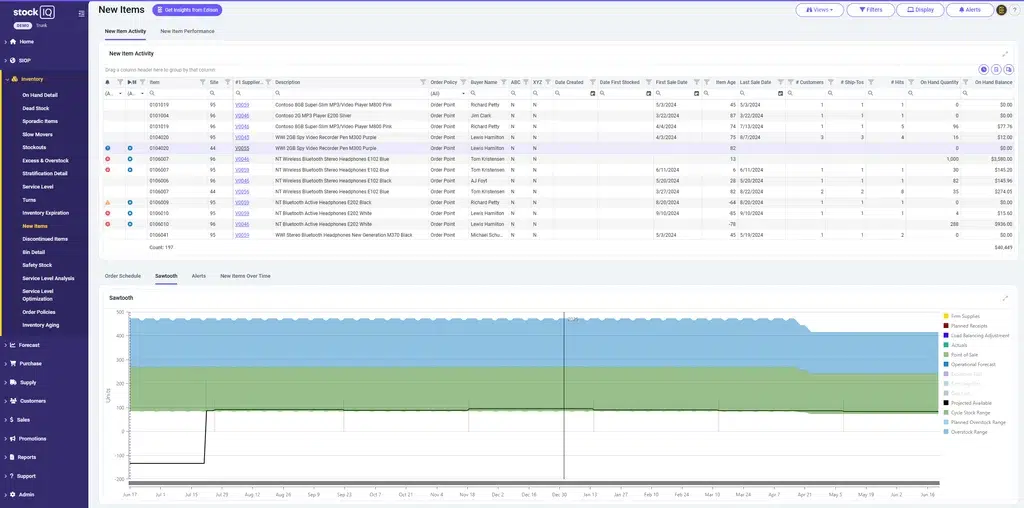
Task: Toggle Cycle Stock Range legend entry
Action: coord(967,413)
